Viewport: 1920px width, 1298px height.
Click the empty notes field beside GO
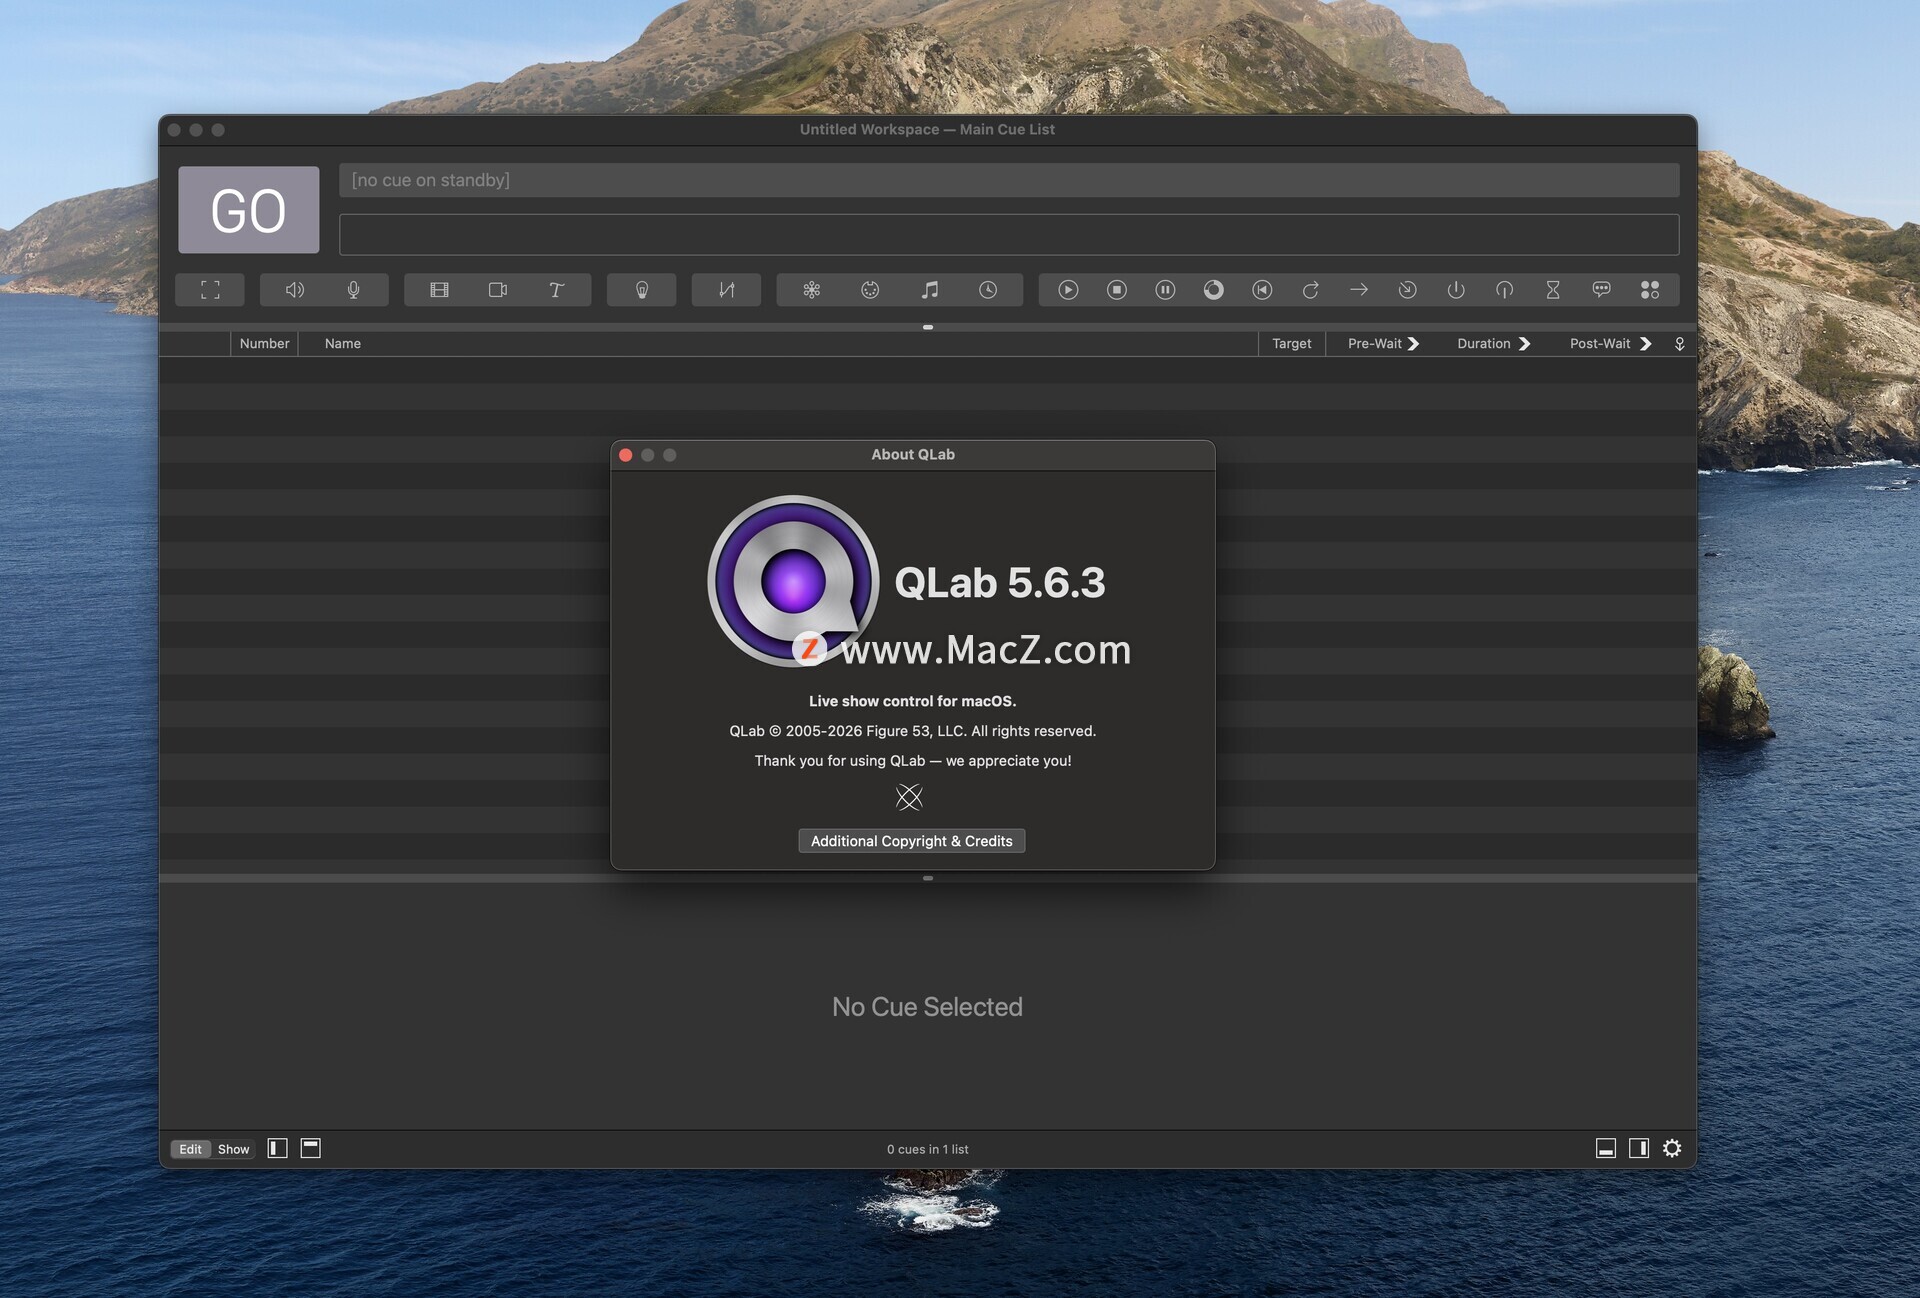pos(1009,234)
